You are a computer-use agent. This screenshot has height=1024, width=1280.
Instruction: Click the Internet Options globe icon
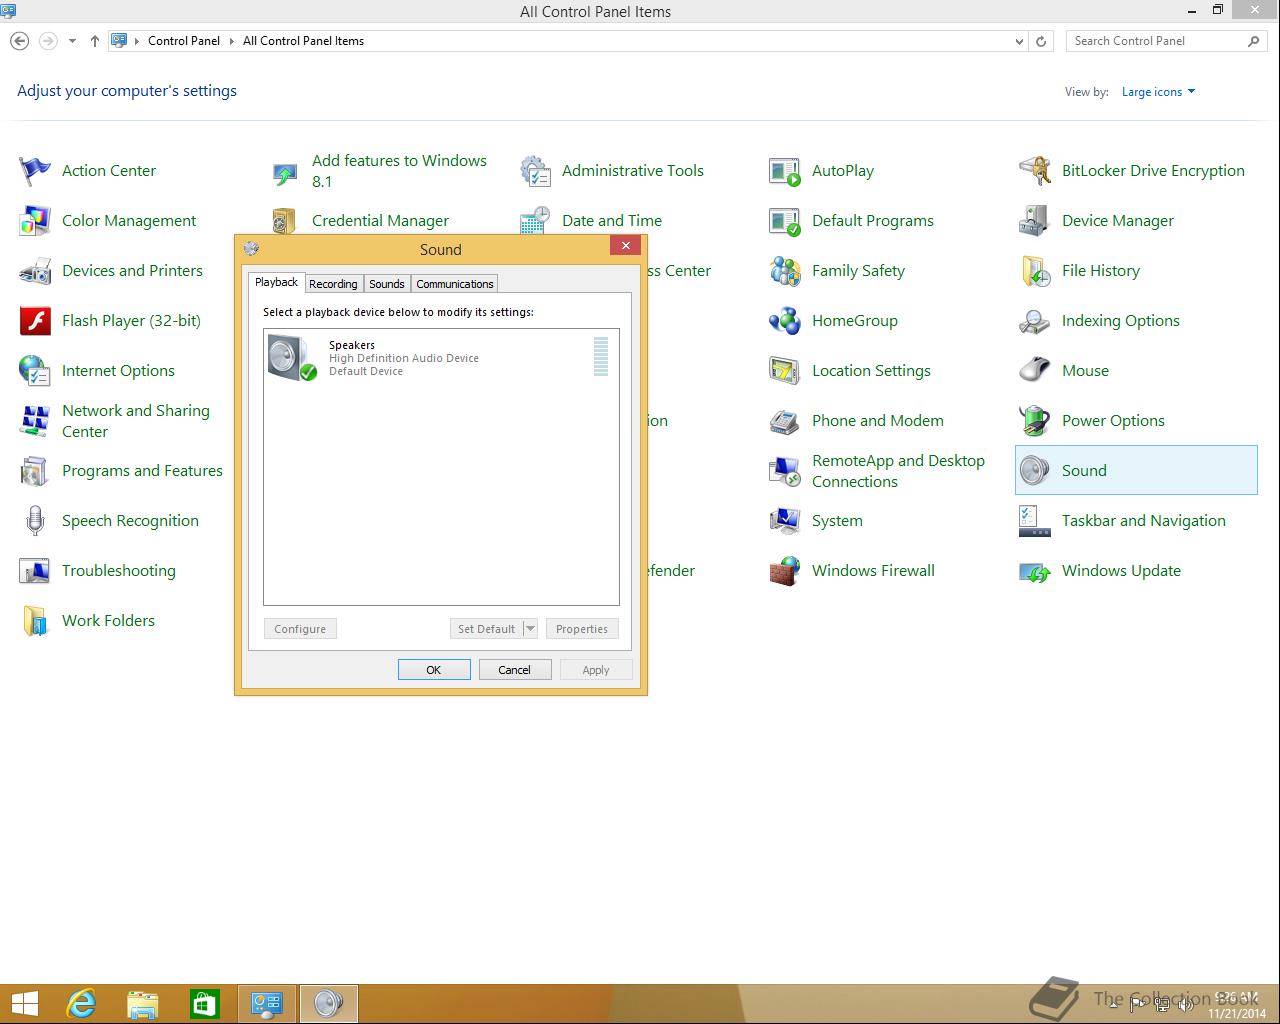click(35, 371)
